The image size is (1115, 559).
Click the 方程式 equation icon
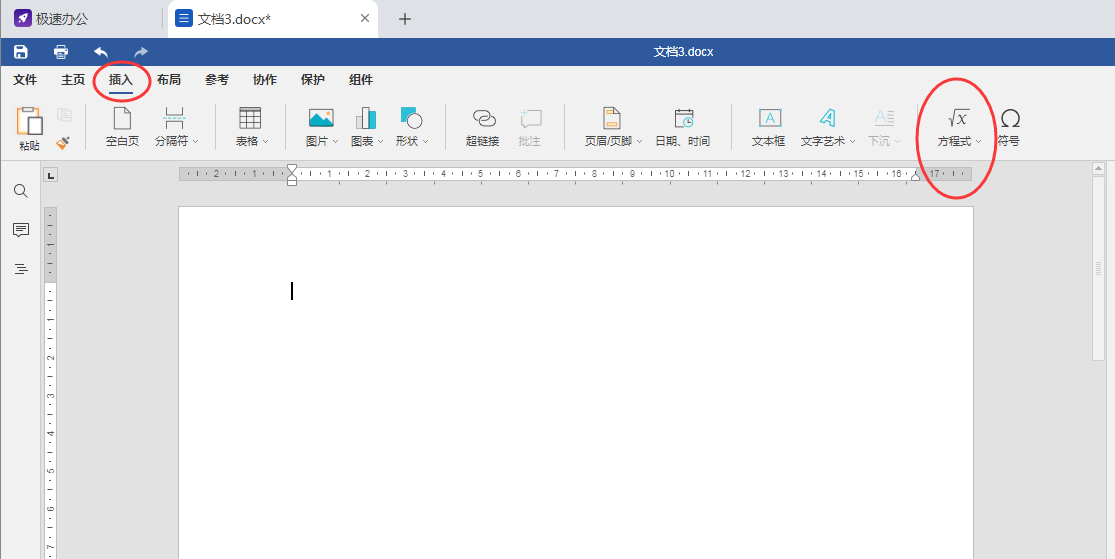959,118
